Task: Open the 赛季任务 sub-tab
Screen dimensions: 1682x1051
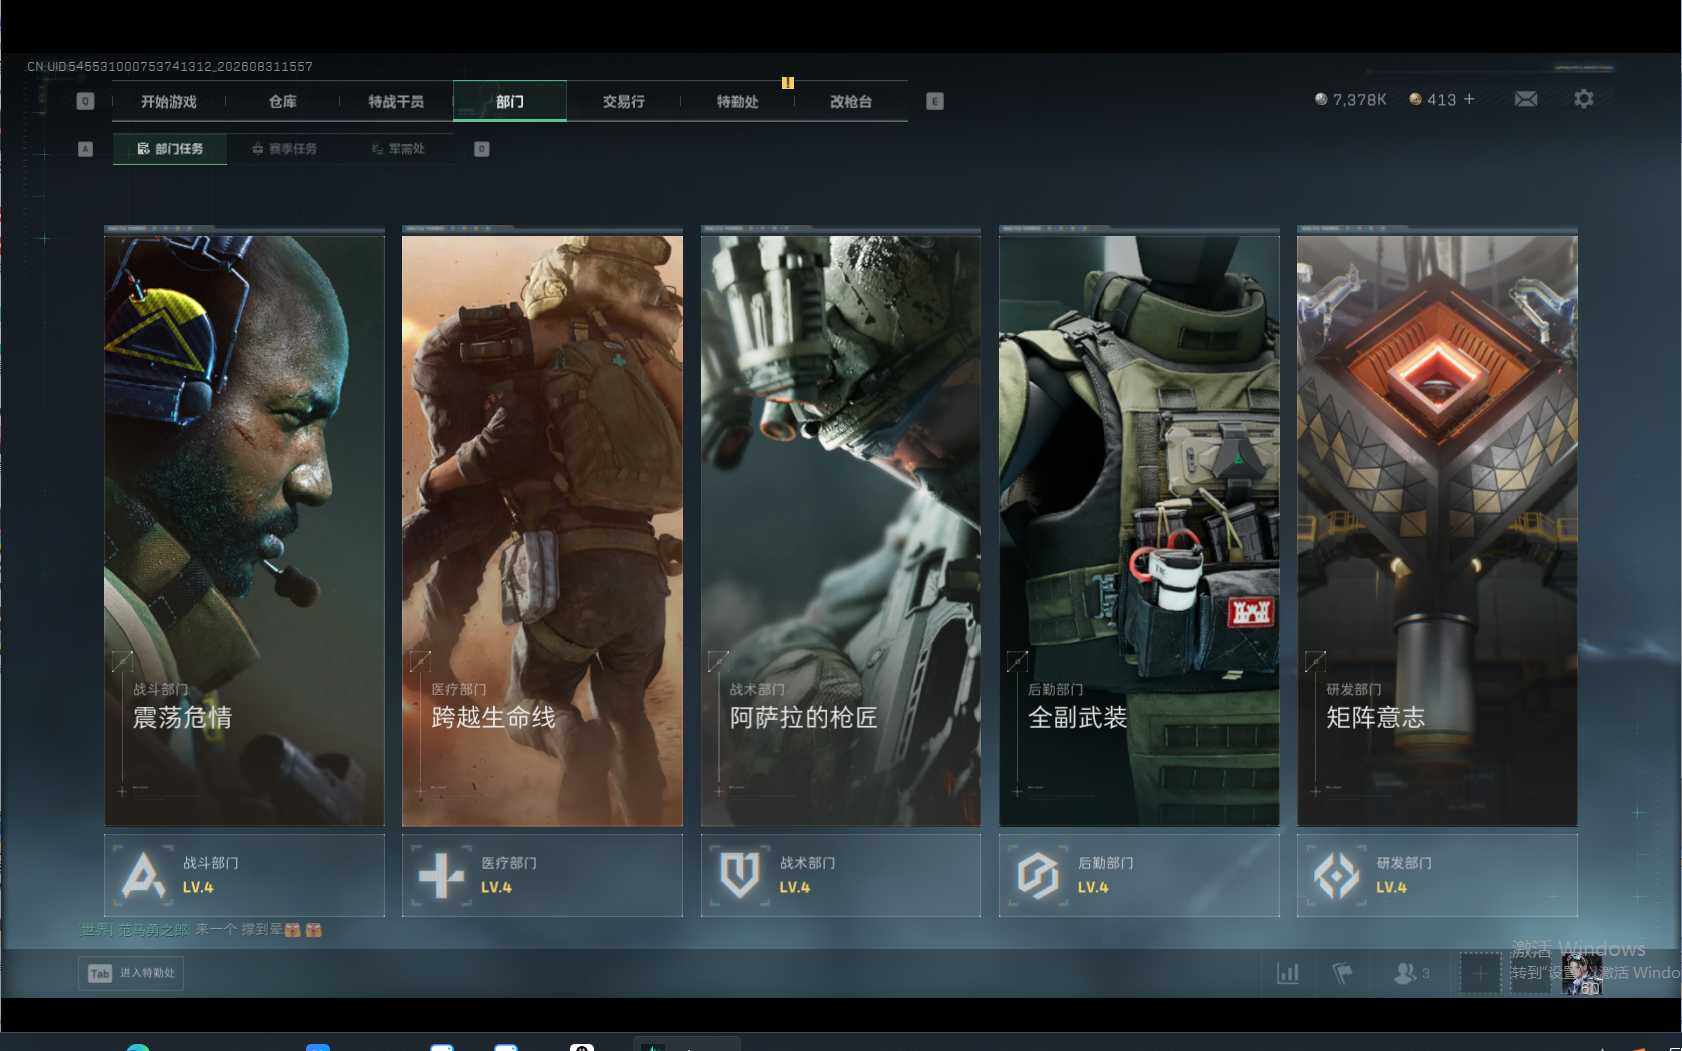Action: pos(285,148)
